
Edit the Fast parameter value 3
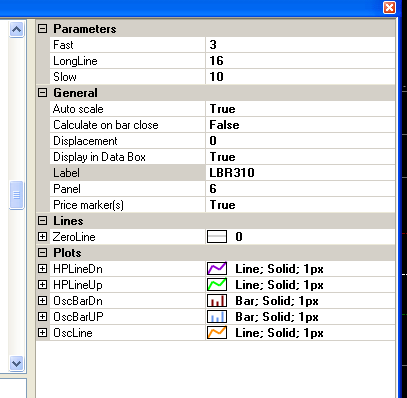pyautogui.click(x=300, y=45)
